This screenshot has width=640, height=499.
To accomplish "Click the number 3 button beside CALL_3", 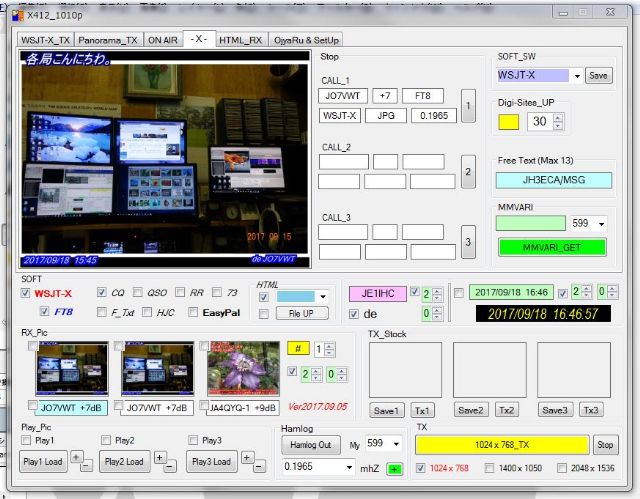I will tap(467, 241).
